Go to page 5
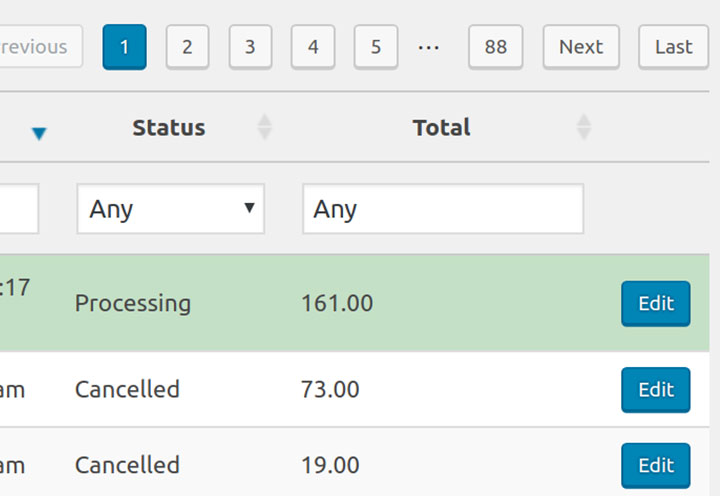This screenshot has height=496, width=720. pyautogui.click(x=376, y=47)
